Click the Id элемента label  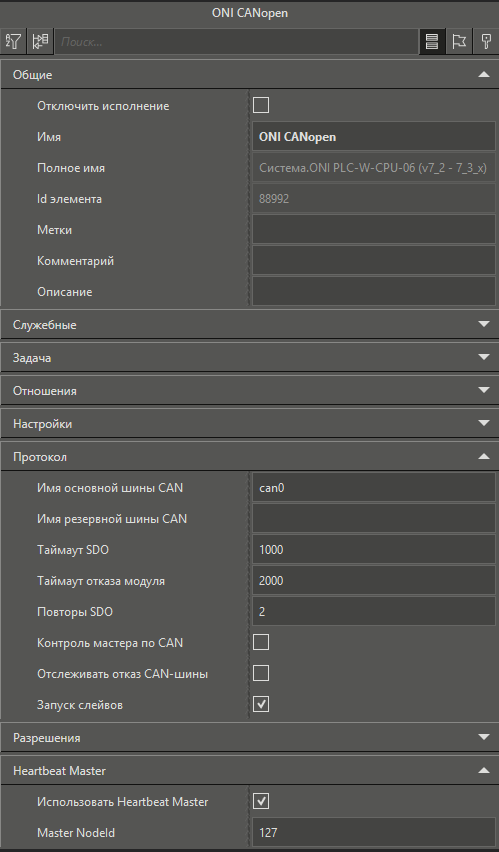69,199
